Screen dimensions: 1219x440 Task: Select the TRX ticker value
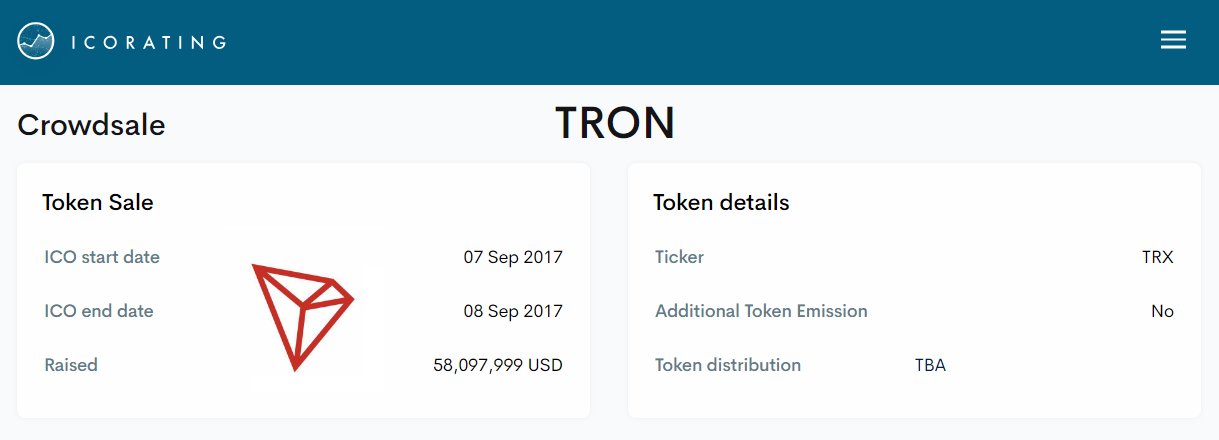click(1158, 257)
